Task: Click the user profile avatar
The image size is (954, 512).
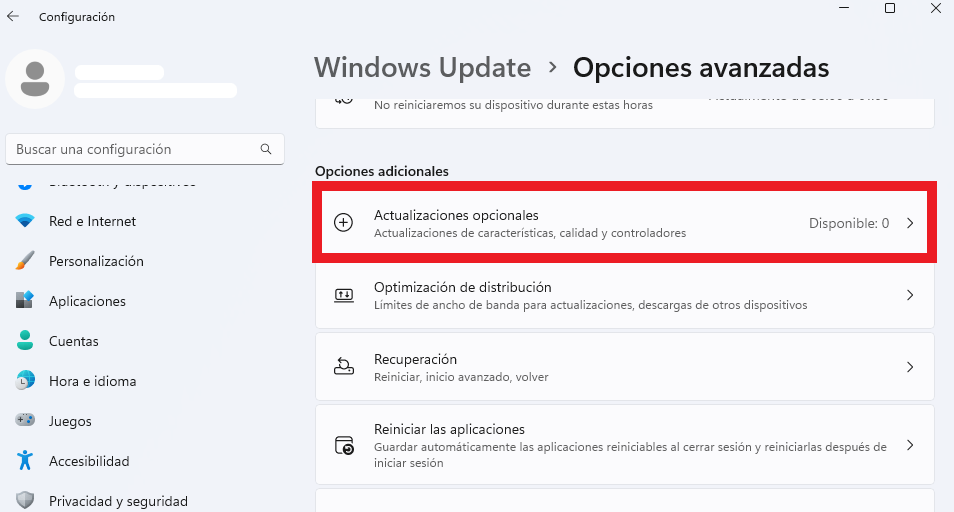Action: (x=35, y=79)
